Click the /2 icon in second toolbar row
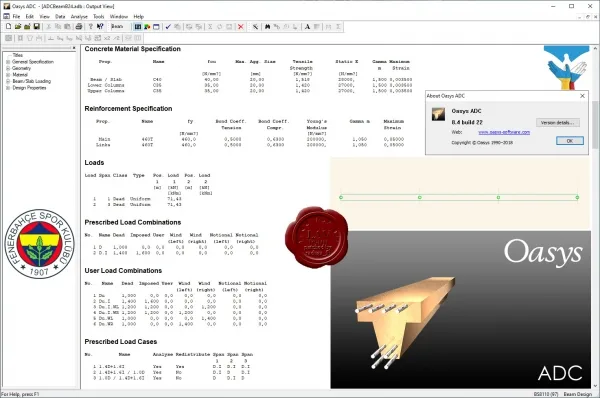Viewport: 600px width, 398px height. tap(117, 38)
